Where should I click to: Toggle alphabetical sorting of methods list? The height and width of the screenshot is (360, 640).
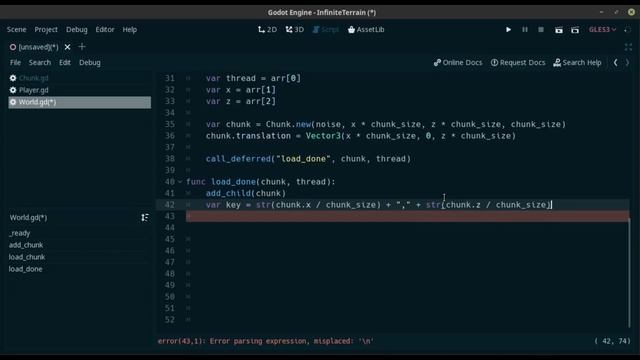(x=145, y=218)
